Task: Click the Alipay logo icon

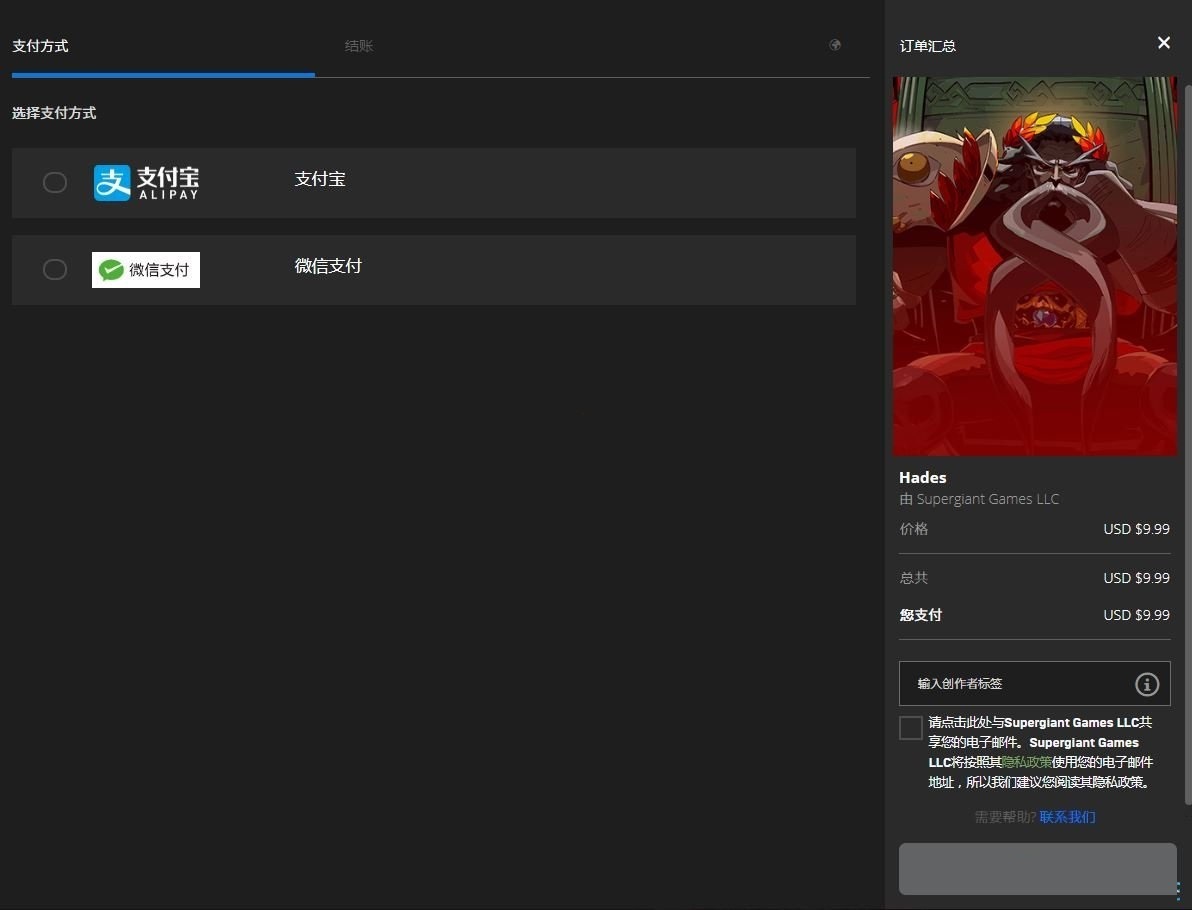Action: 146,183
